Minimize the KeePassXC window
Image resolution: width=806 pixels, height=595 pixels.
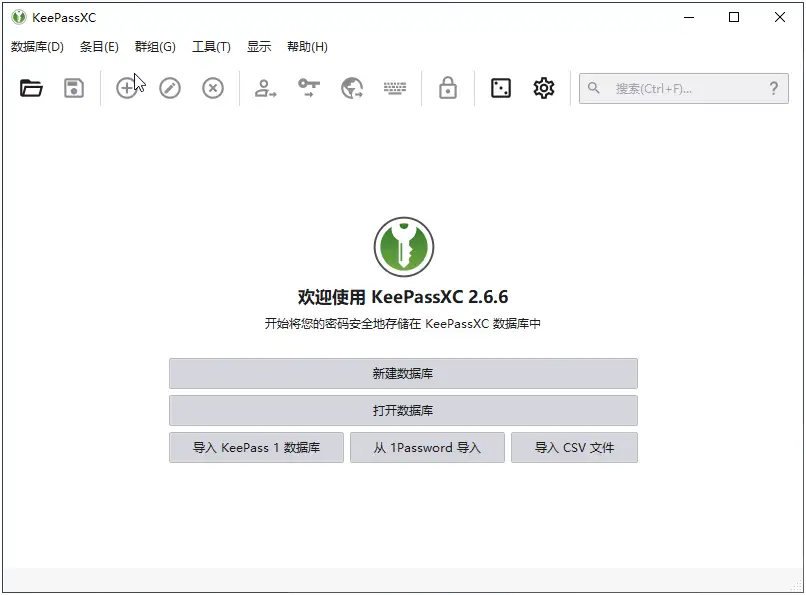point(689,17)
